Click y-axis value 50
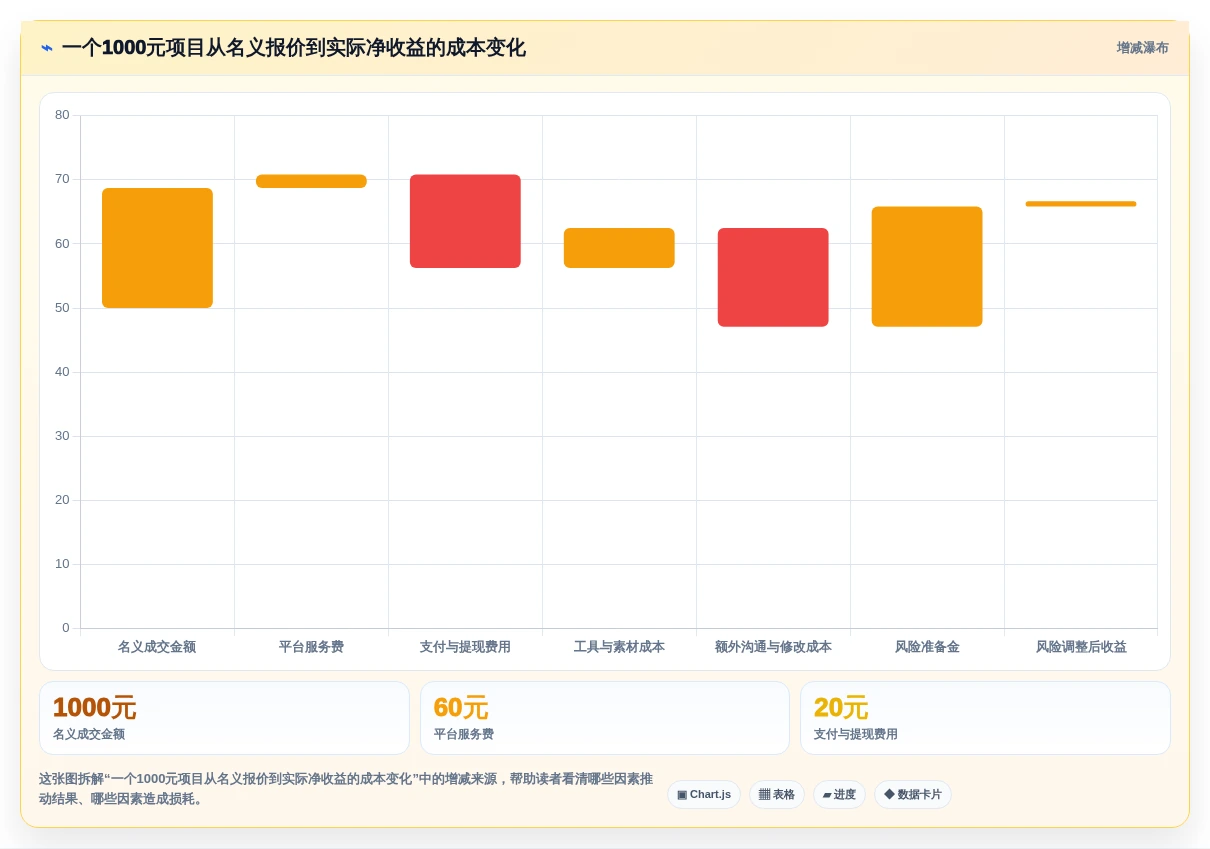Image resolution: width=1210 pixels, height=849 pixels. [x=62, y=308]
